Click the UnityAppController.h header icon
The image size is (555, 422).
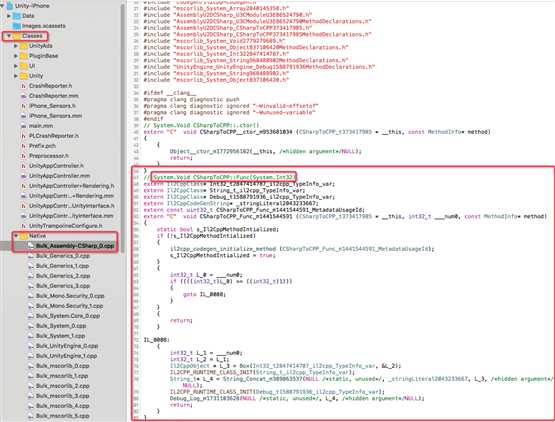pyautogui.click(x=24, y=166)
